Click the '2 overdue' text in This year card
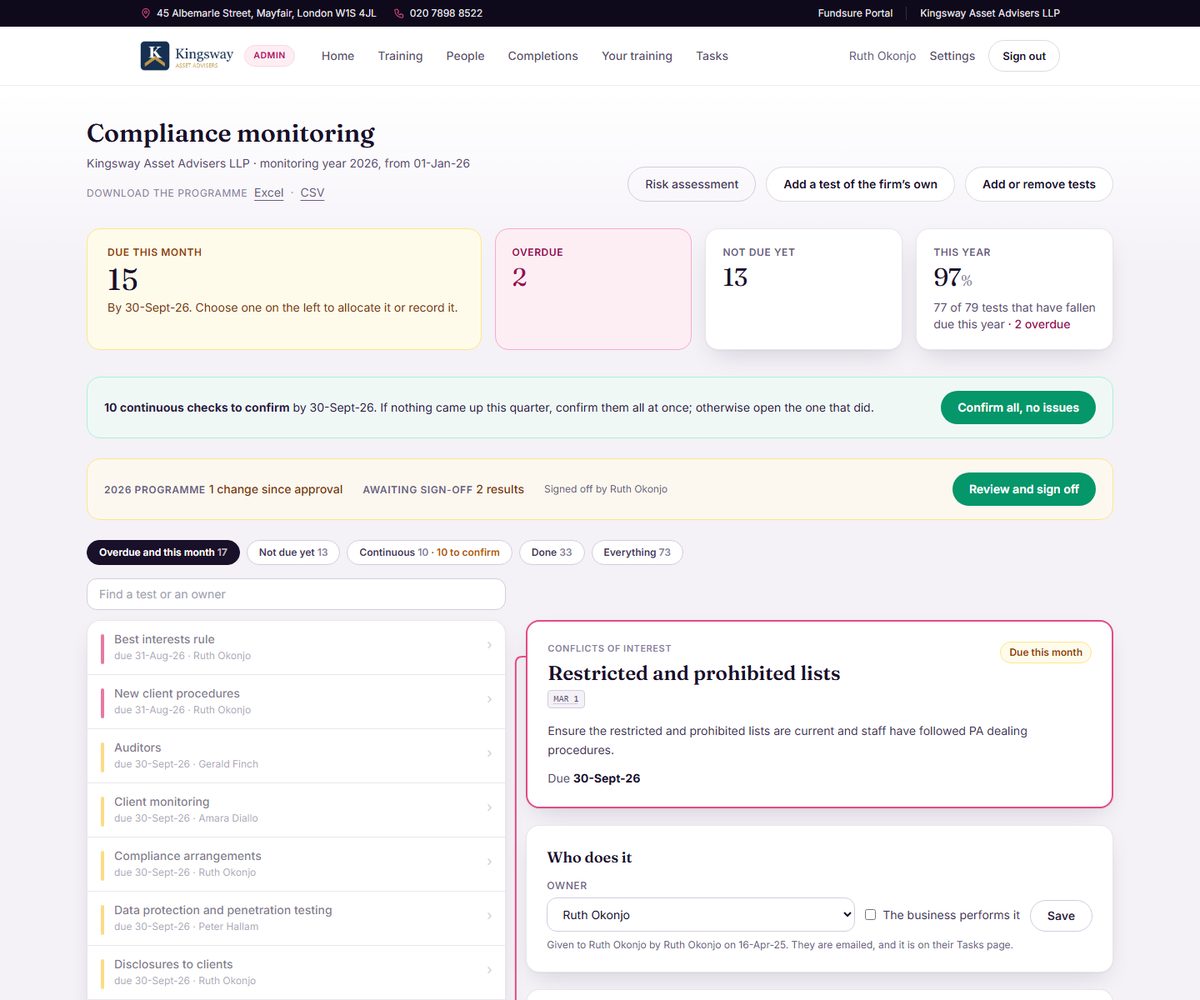 (x=1042, y=324)
